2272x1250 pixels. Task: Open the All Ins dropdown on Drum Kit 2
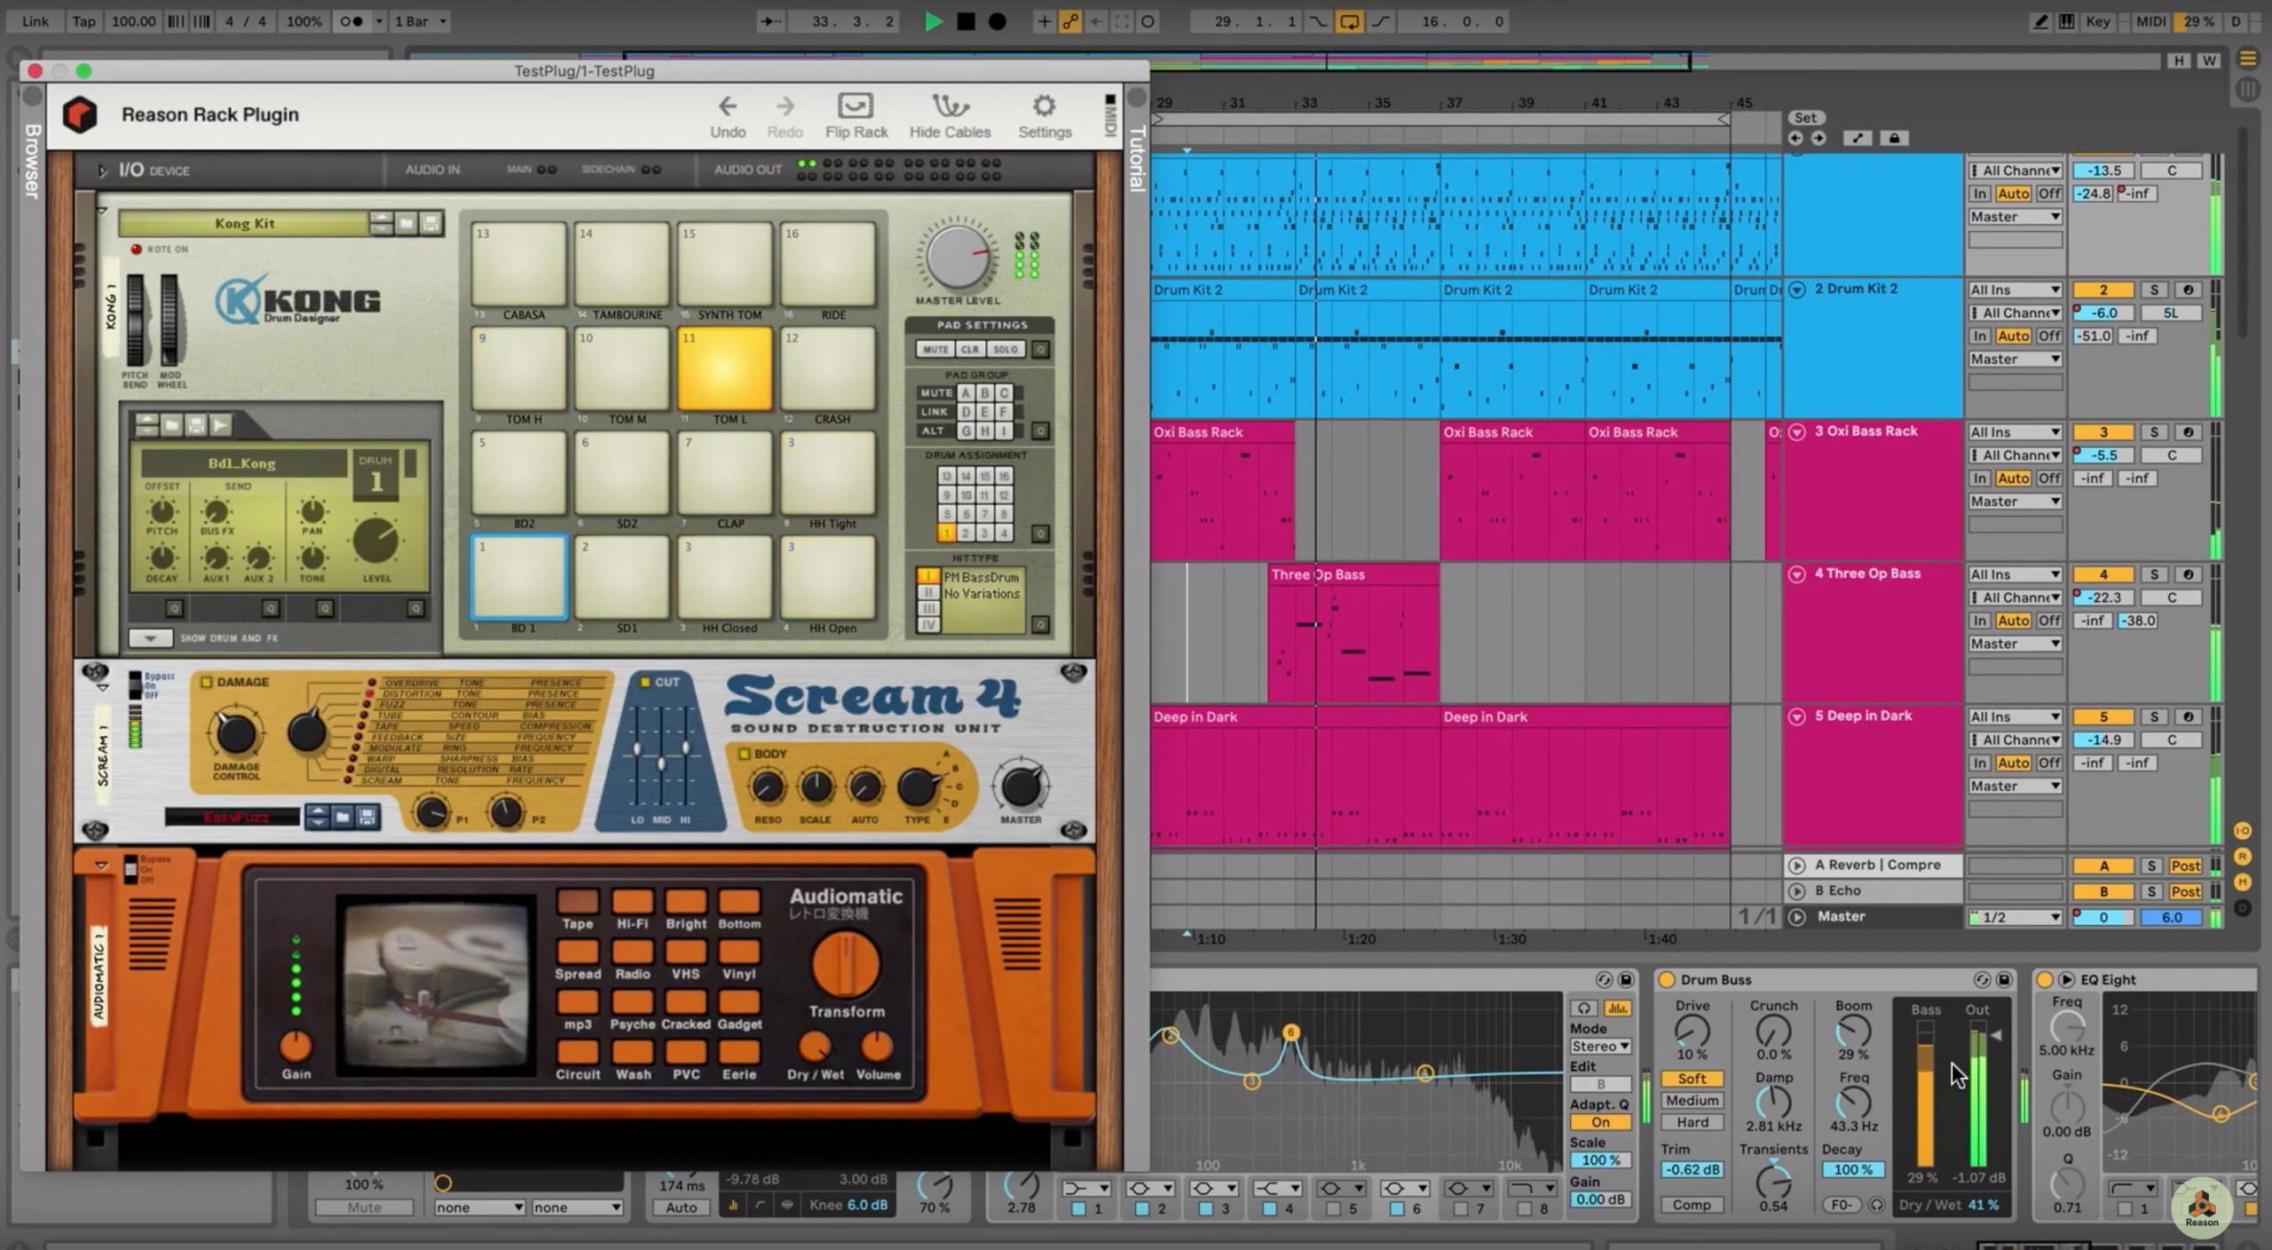click(2014, 289)
